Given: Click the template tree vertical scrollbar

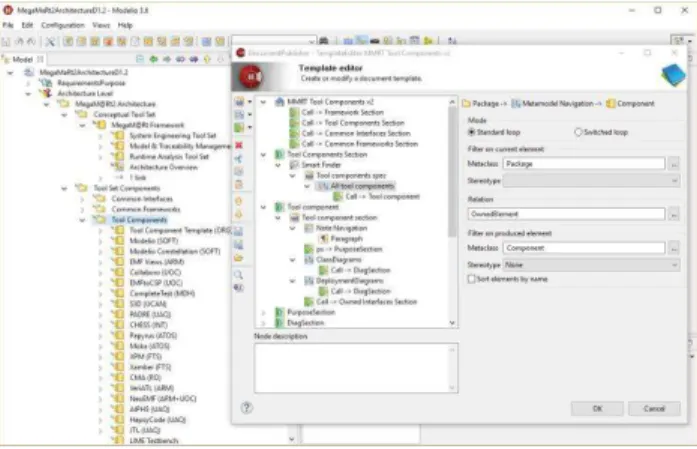Looking at the screenshot, I should (452, 212).
